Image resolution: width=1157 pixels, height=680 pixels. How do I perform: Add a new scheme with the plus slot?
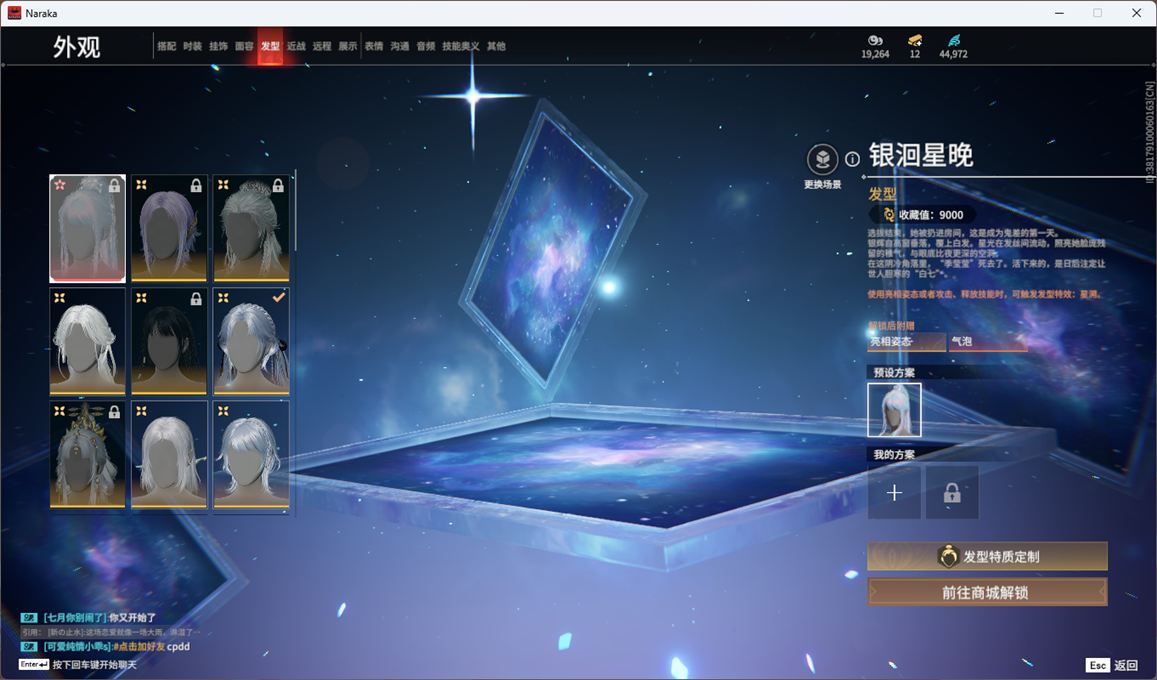[x=894, y=492]
